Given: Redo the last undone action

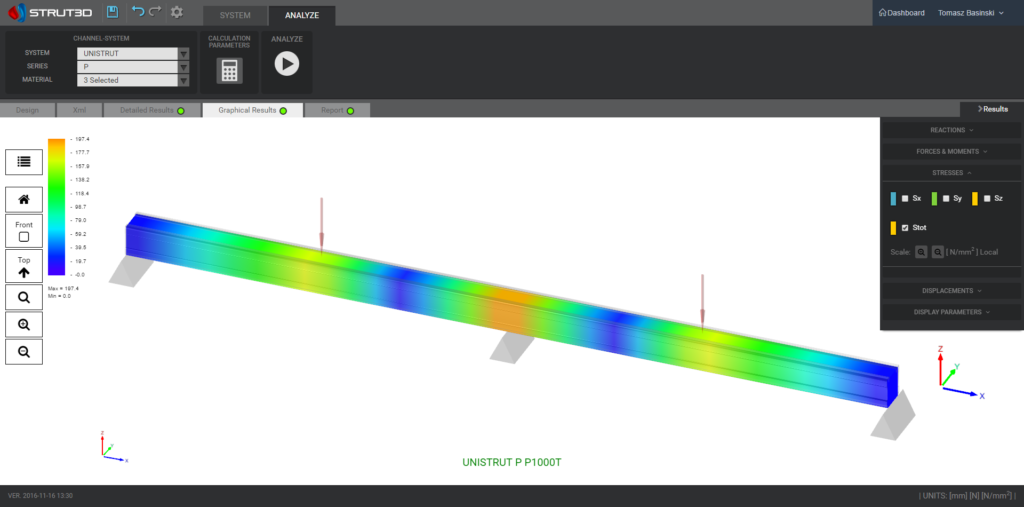Looking at the screenshot, I should coord(155,11).
